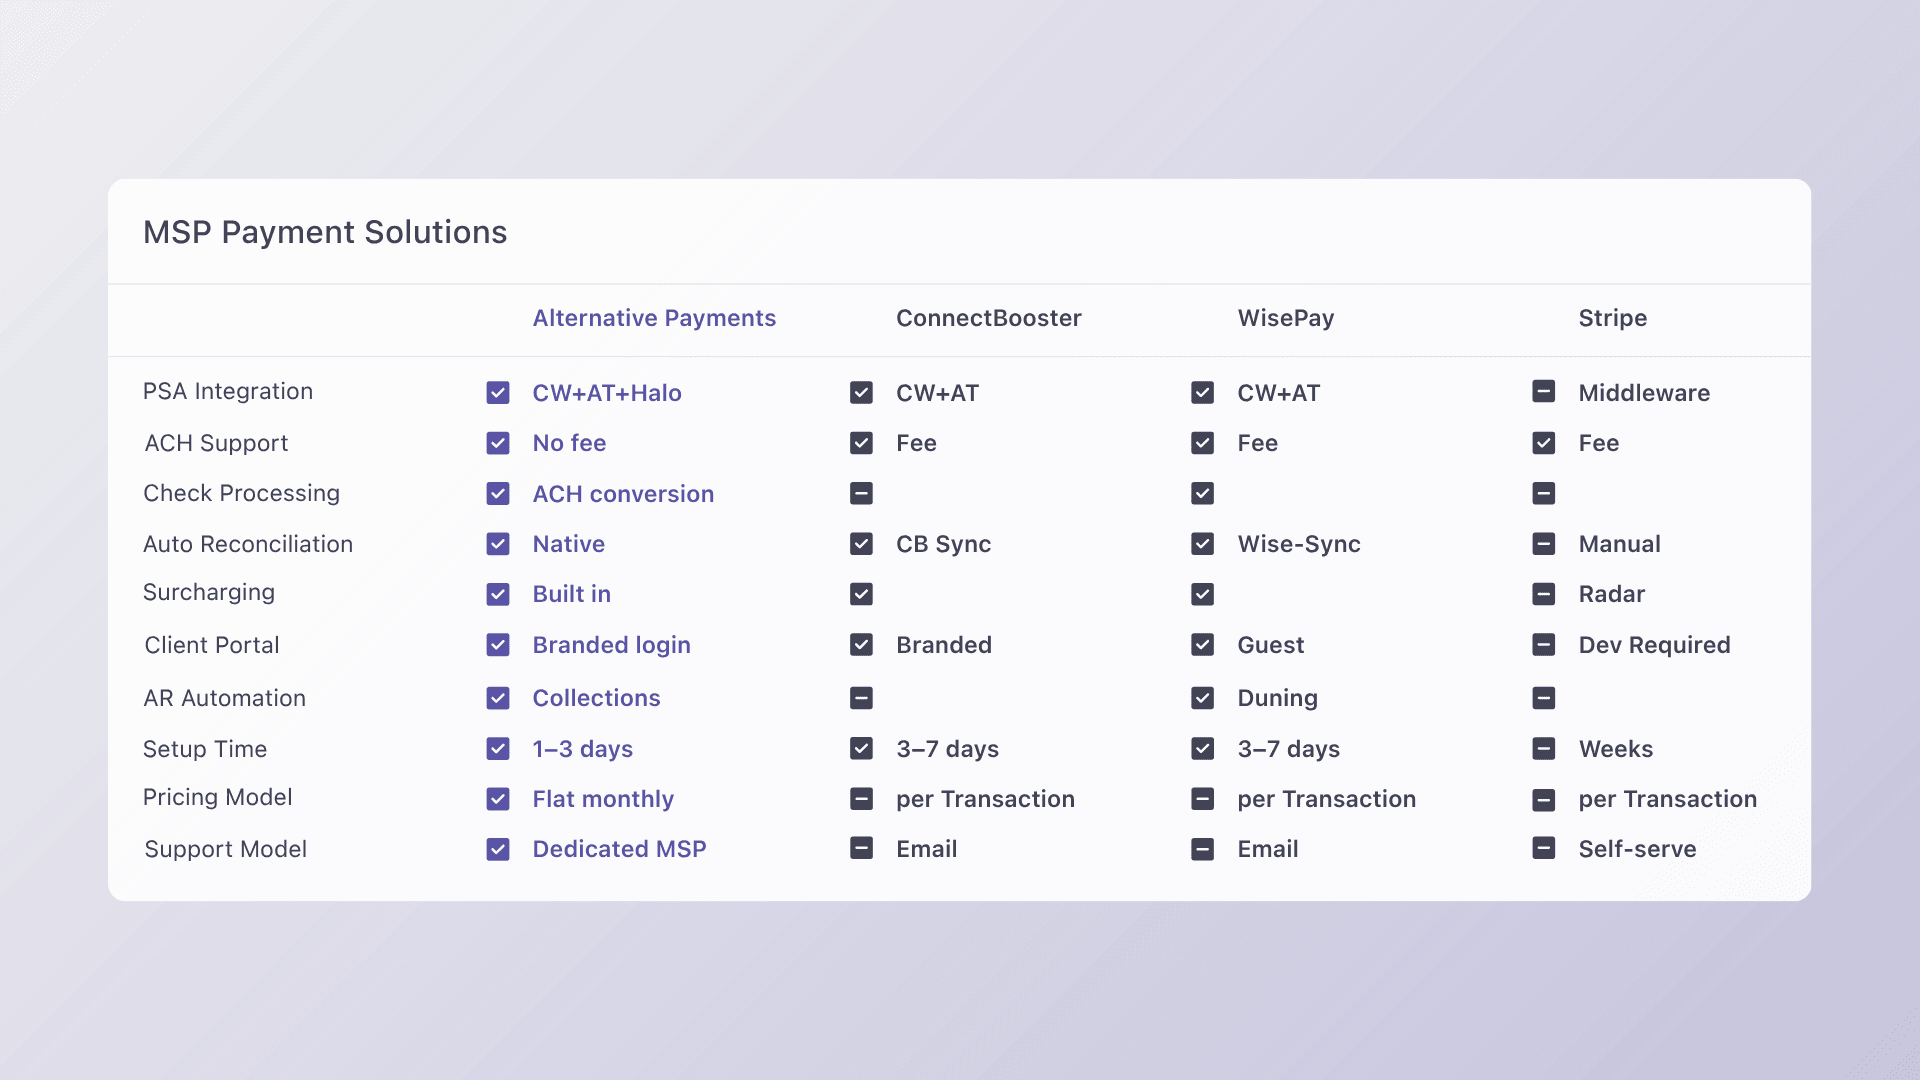Select the Alternative Payments column header
The width and height of the screenshot is (1920, 1080).
(654, 318)
